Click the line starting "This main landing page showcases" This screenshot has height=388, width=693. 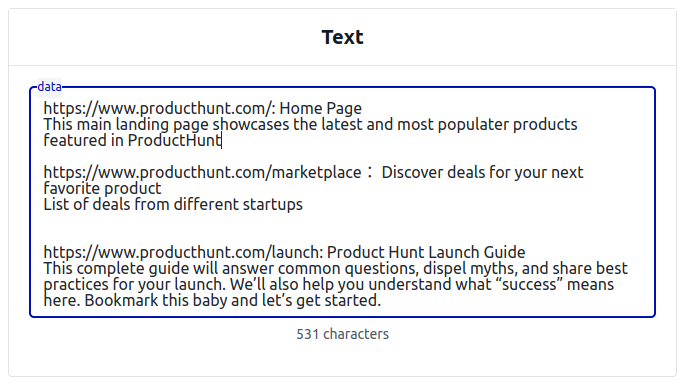(310, 125)
